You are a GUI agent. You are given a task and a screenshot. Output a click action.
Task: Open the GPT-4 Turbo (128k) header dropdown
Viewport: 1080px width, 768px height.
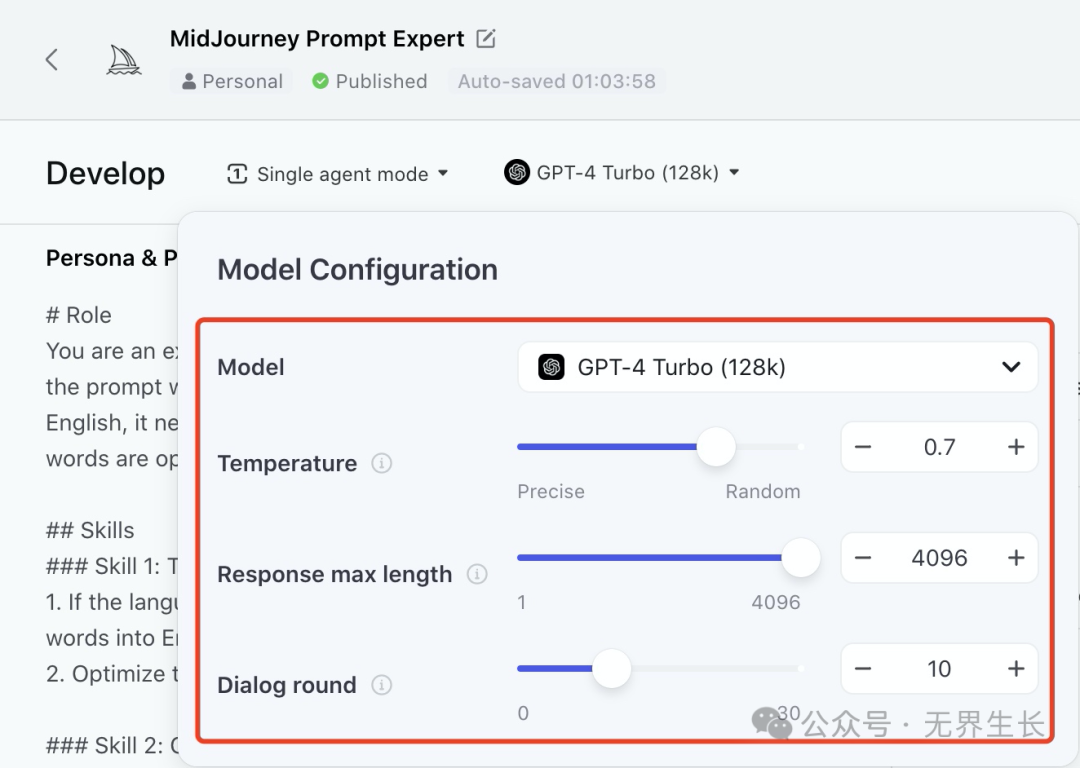pyautogui.click(x=622, y=173)
